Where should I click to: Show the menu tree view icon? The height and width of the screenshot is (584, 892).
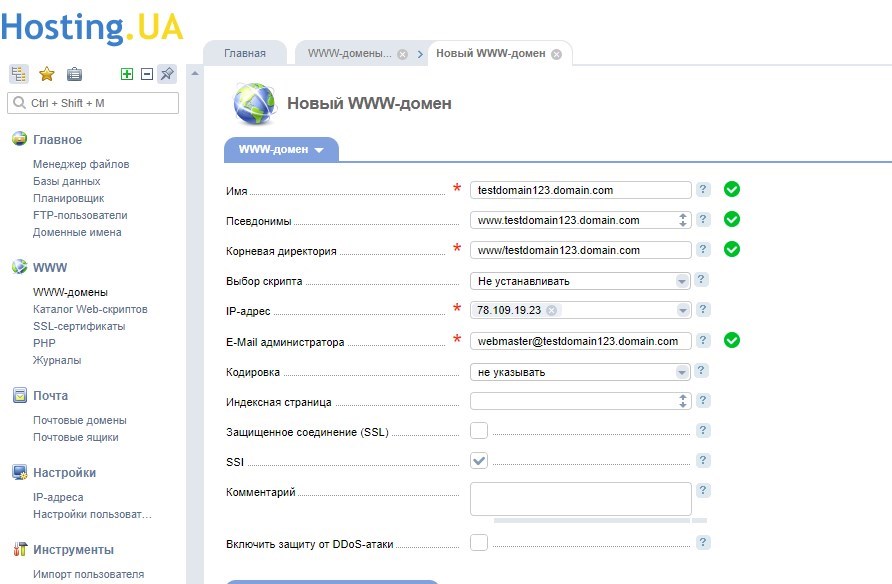[19, 74]
